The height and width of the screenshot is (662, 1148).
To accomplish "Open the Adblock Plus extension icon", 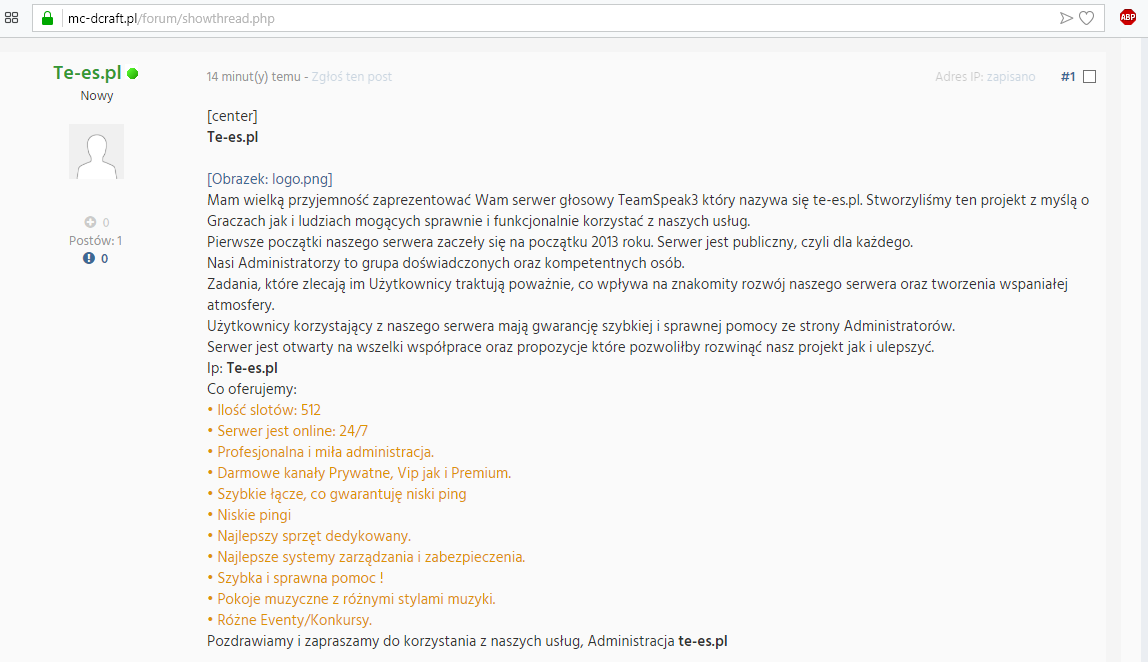I will (1128, 18).
